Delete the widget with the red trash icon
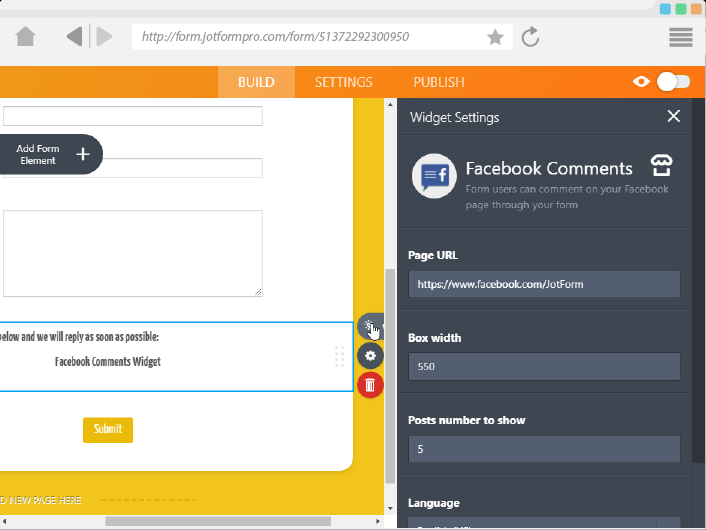 click(370, 384)
